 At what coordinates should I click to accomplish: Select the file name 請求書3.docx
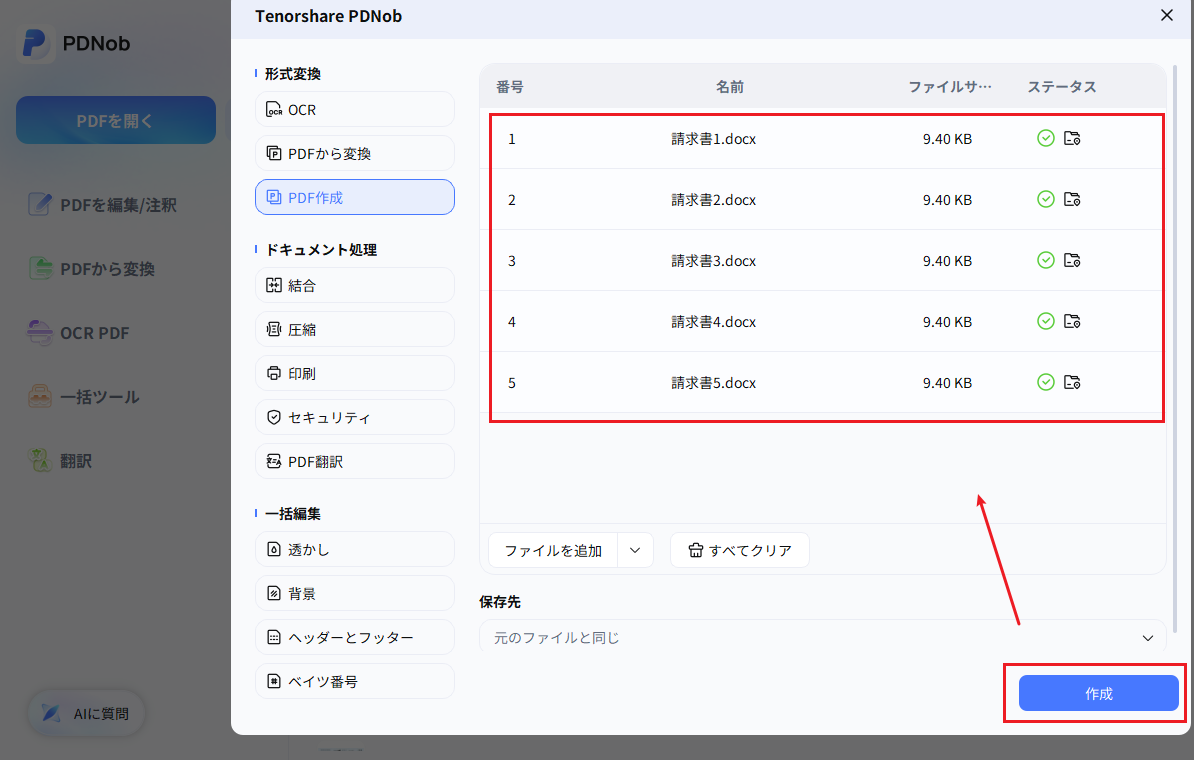tap(714, 261)
